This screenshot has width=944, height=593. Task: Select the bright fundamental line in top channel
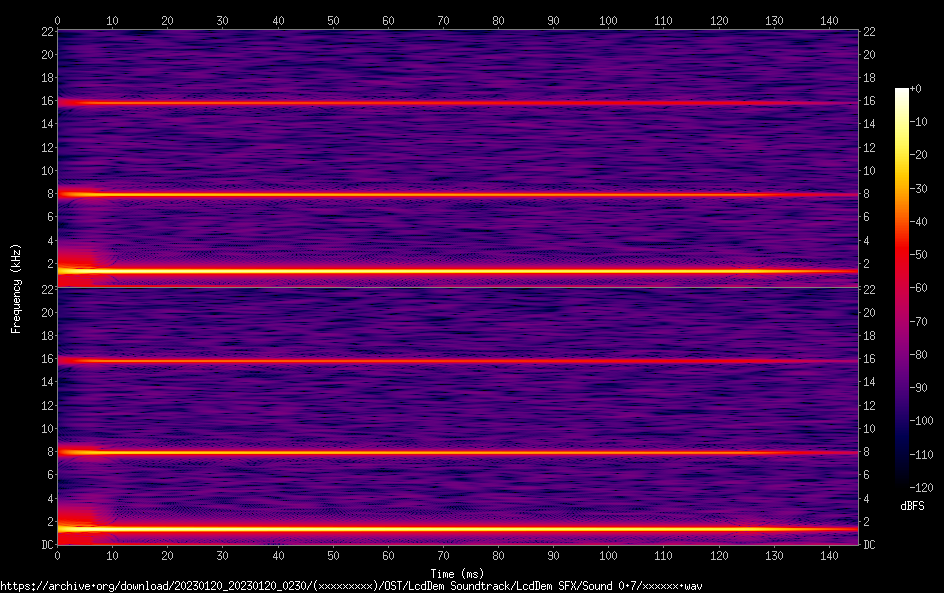(x=450, y=271)
